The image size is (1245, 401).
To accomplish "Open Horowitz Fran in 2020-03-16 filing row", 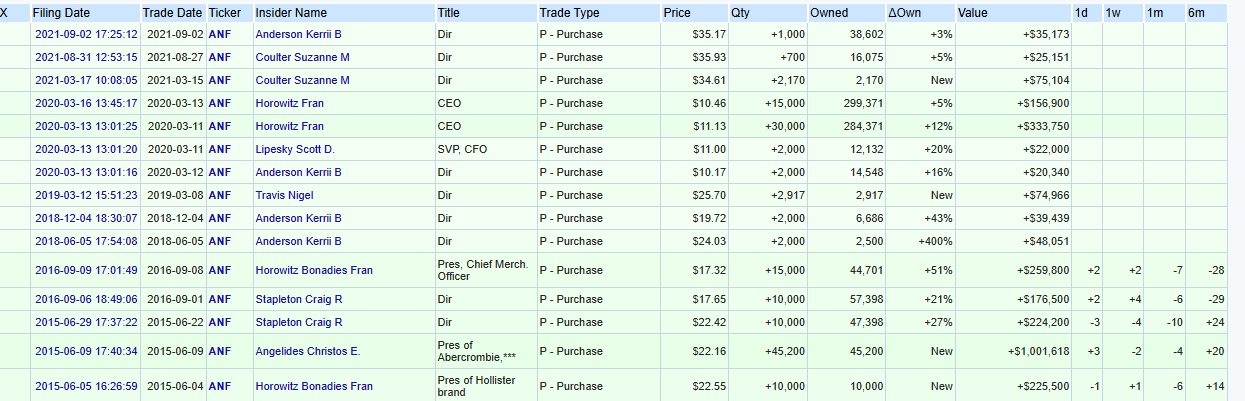I will 290,103.
